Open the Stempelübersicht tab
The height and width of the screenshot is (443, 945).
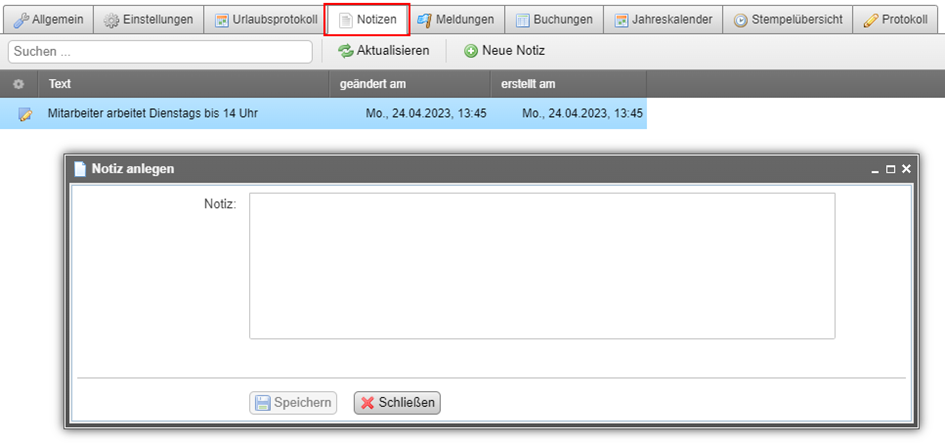coord(788,20)
